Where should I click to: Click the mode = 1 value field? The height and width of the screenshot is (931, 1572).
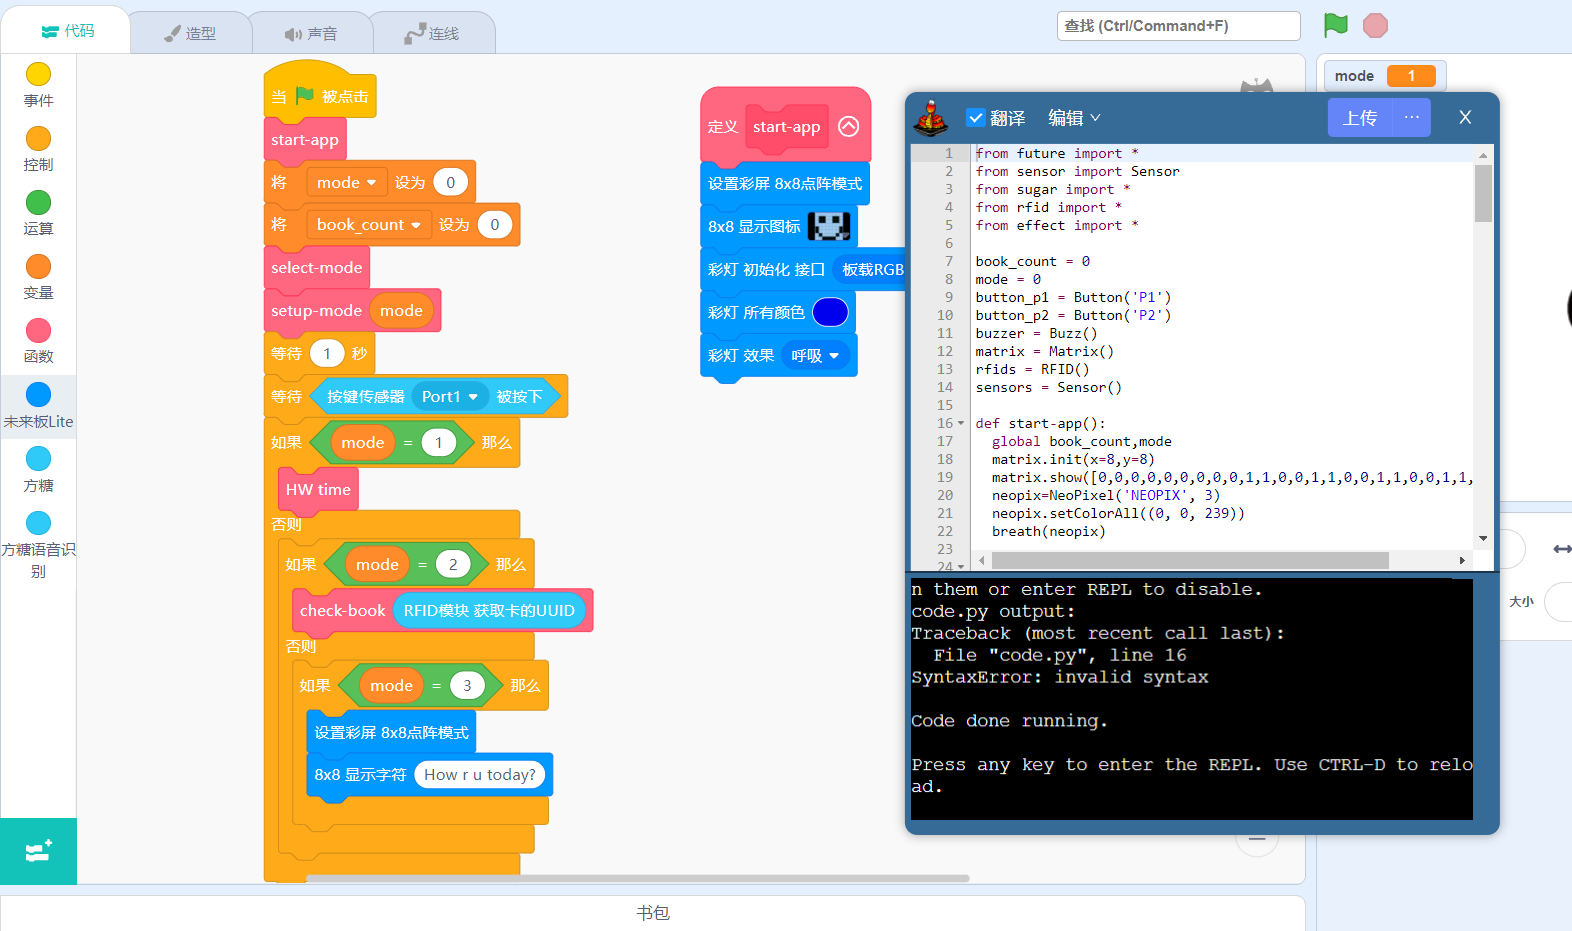(x=438, y=443)
